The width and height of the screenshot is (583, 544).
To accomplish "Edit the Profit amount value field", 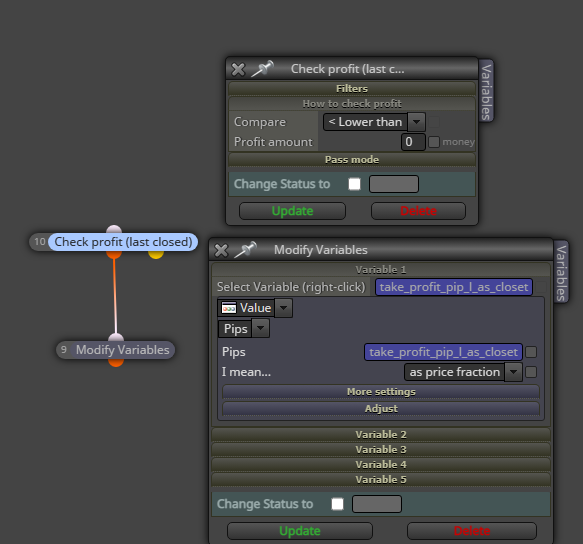I will [x=413, y=142].
